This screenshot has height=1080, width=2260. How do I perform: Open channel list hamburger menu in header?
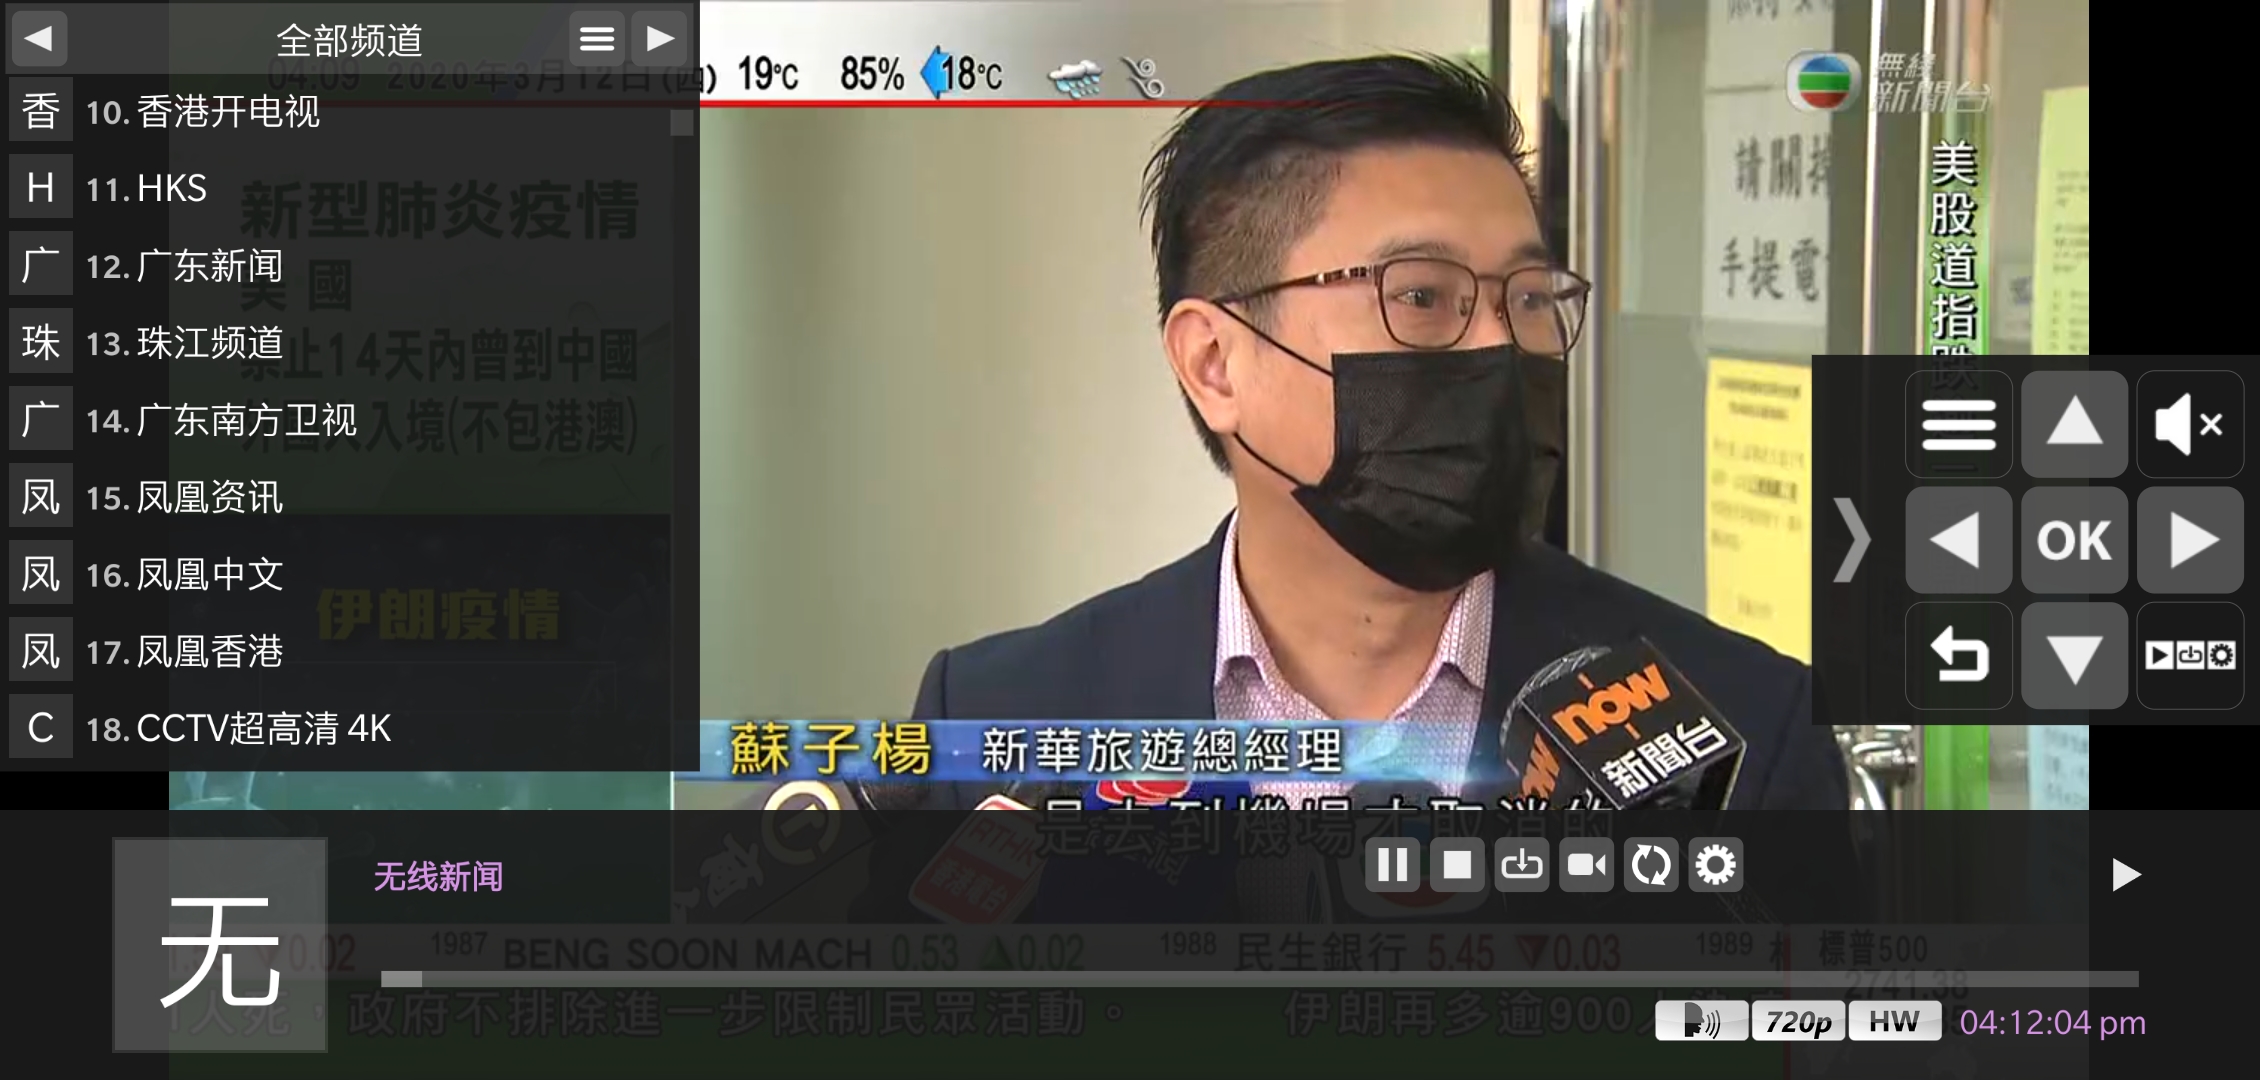tap(597, 39)
